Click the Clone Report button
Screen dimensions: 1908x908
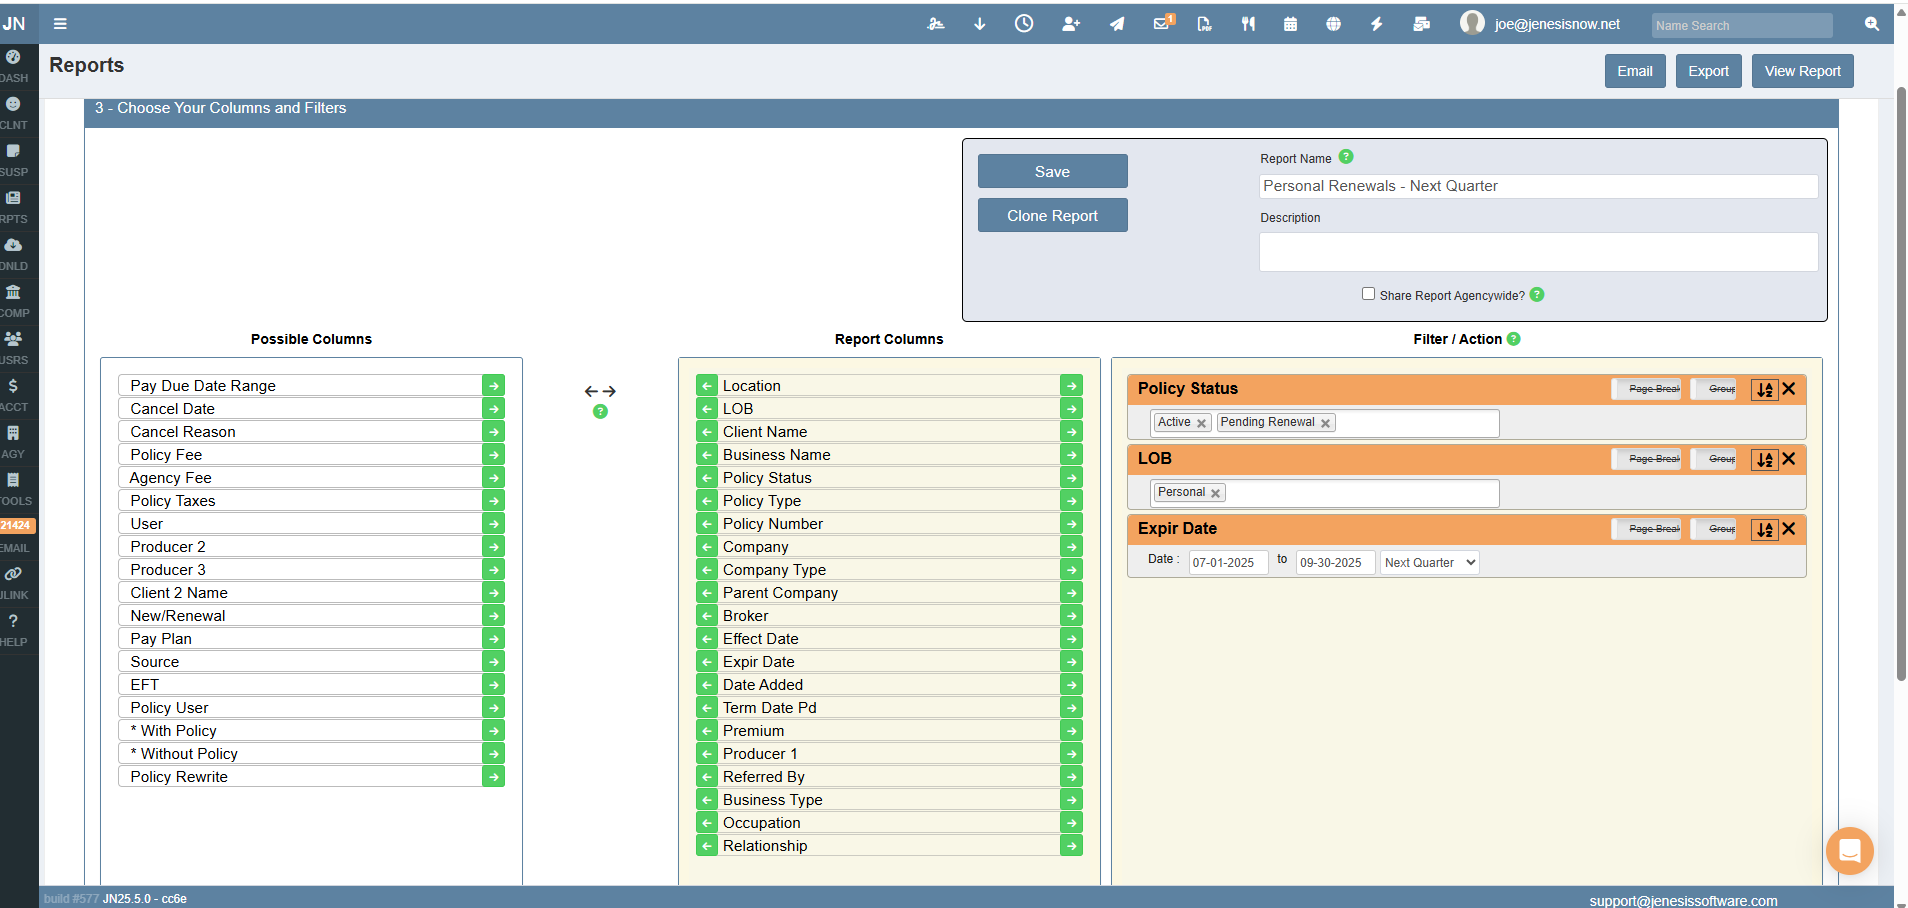(1051, 215)
